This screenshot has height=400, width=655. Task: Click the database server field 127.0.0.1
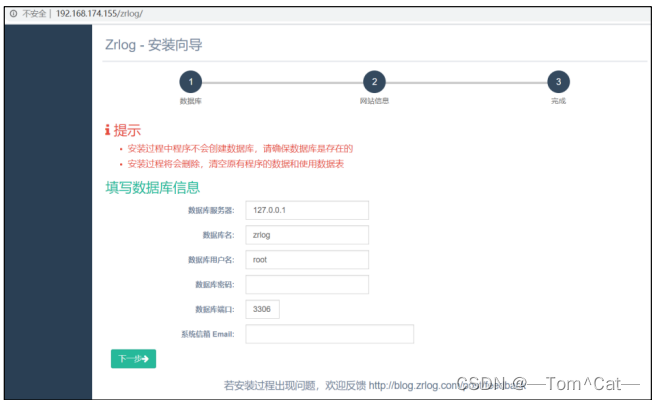pos(307,210)
